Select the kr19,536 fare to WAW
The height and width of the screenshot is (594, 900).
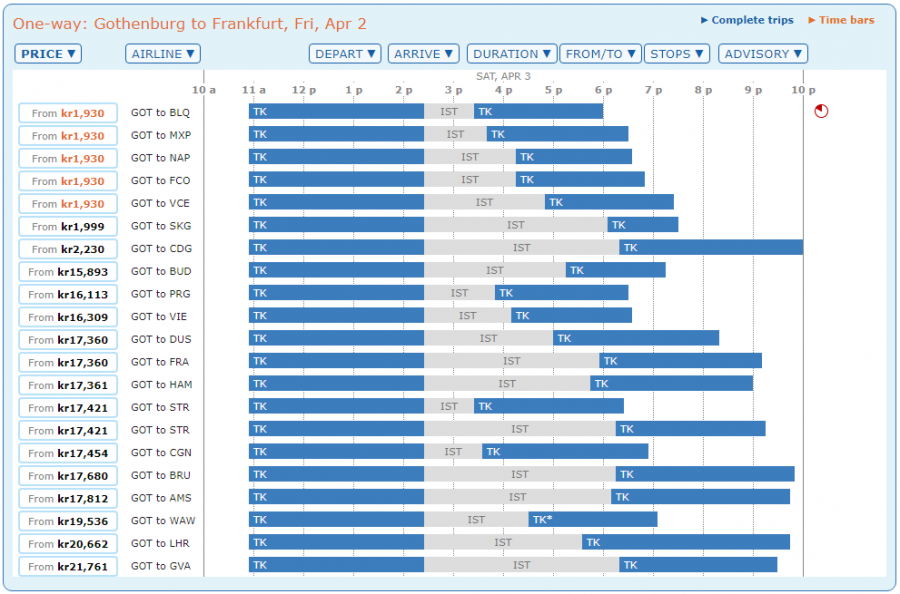(67, 521)
